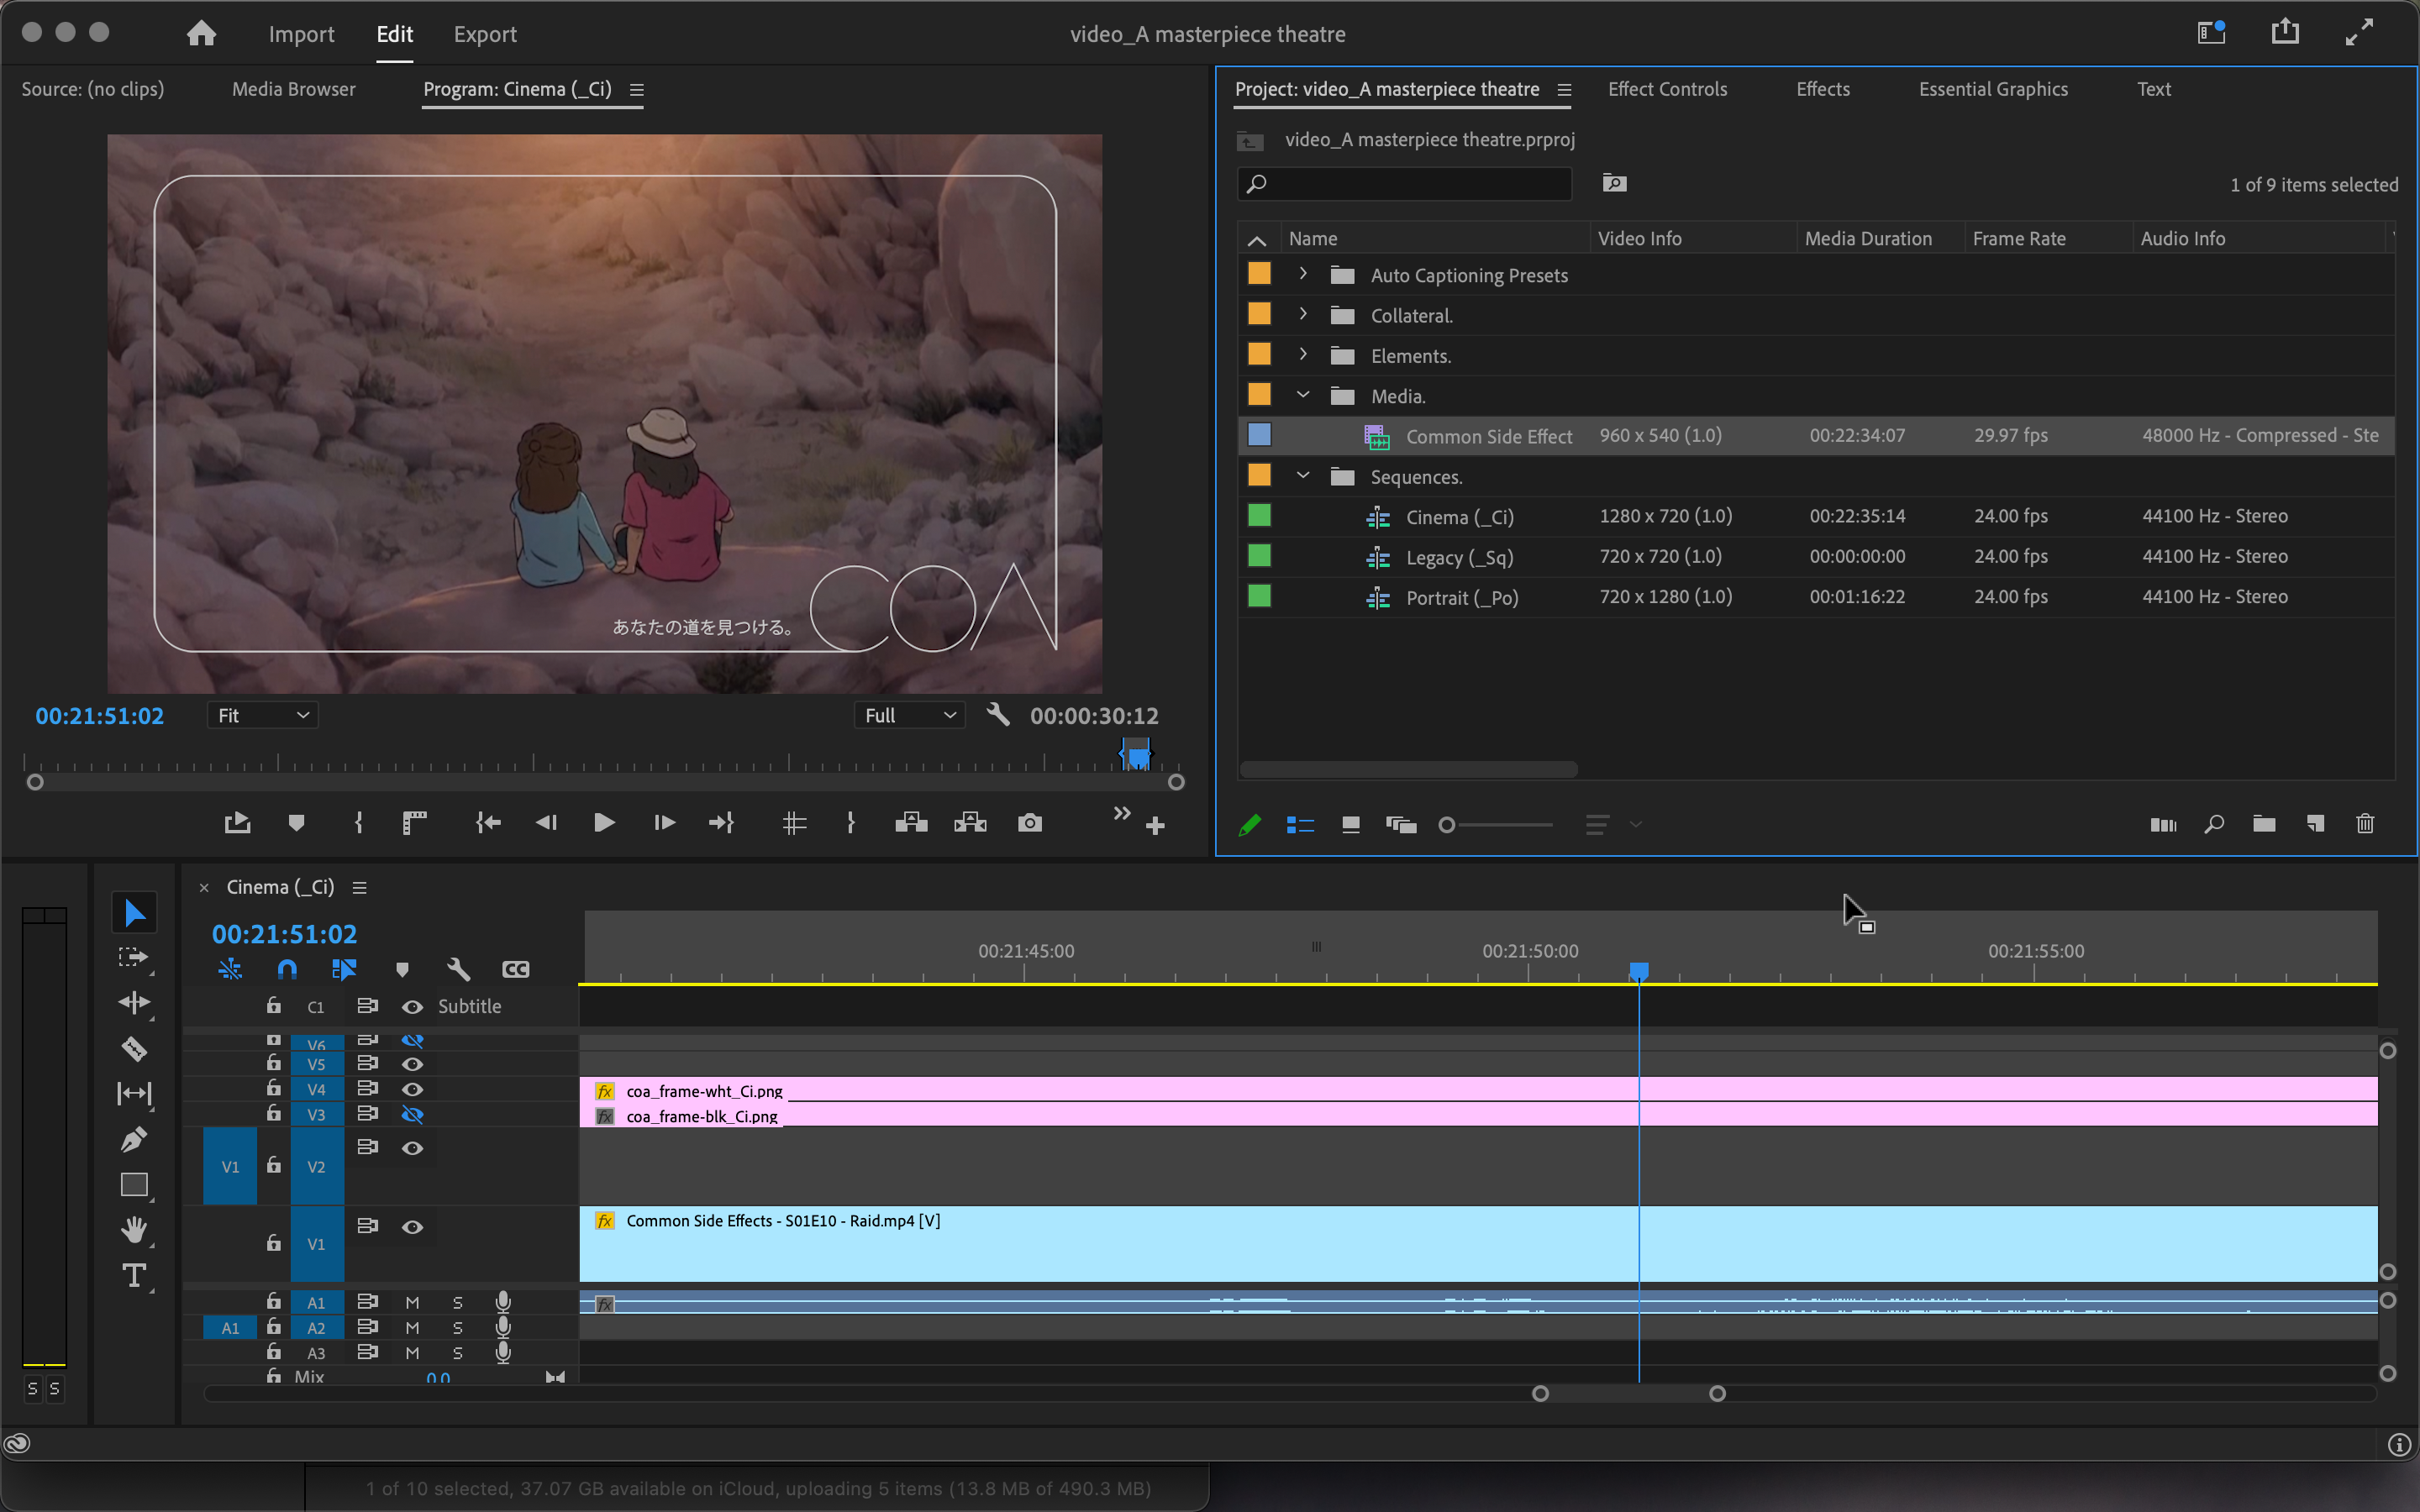Screen dimensions: 2420x1512
Task: Open the Essential Graphics tab
Action: [x=1992, y=89]
